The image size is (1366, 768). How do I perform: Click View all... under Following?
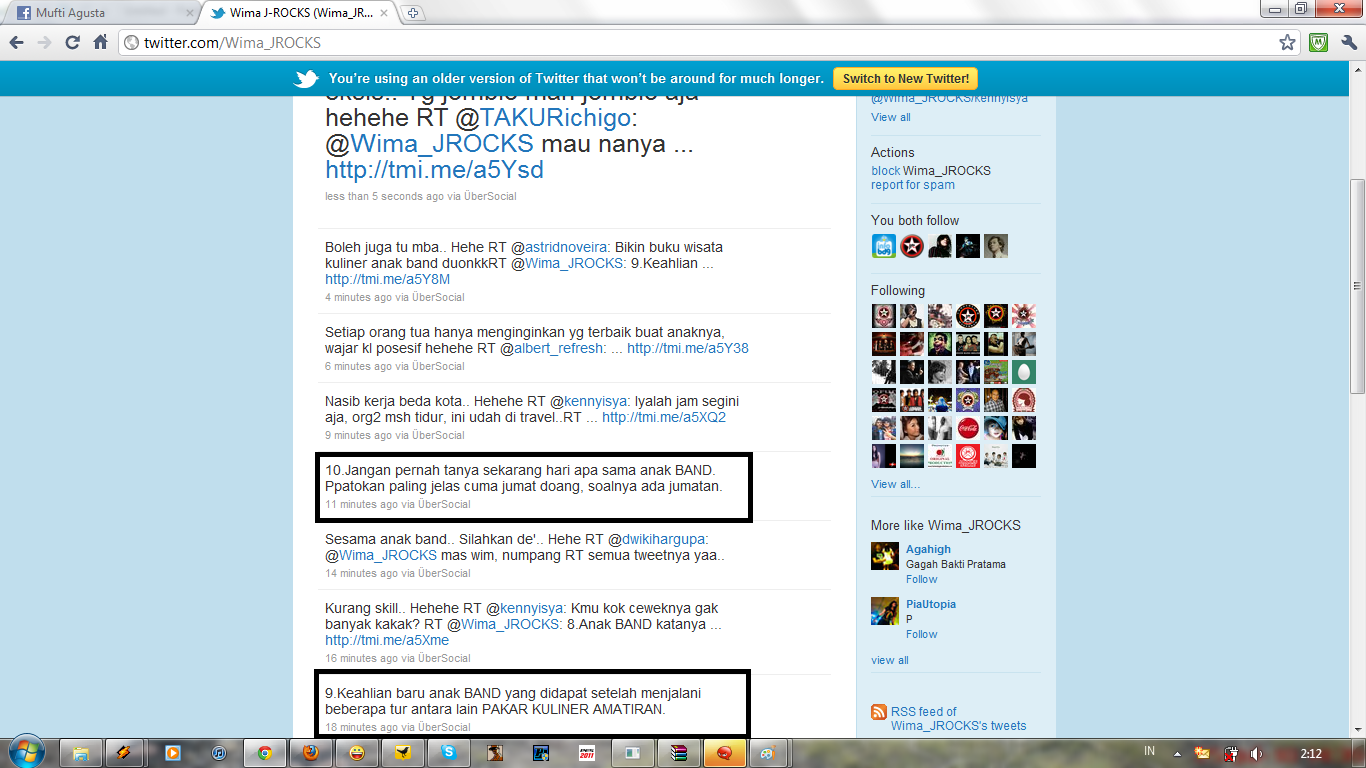895,484
